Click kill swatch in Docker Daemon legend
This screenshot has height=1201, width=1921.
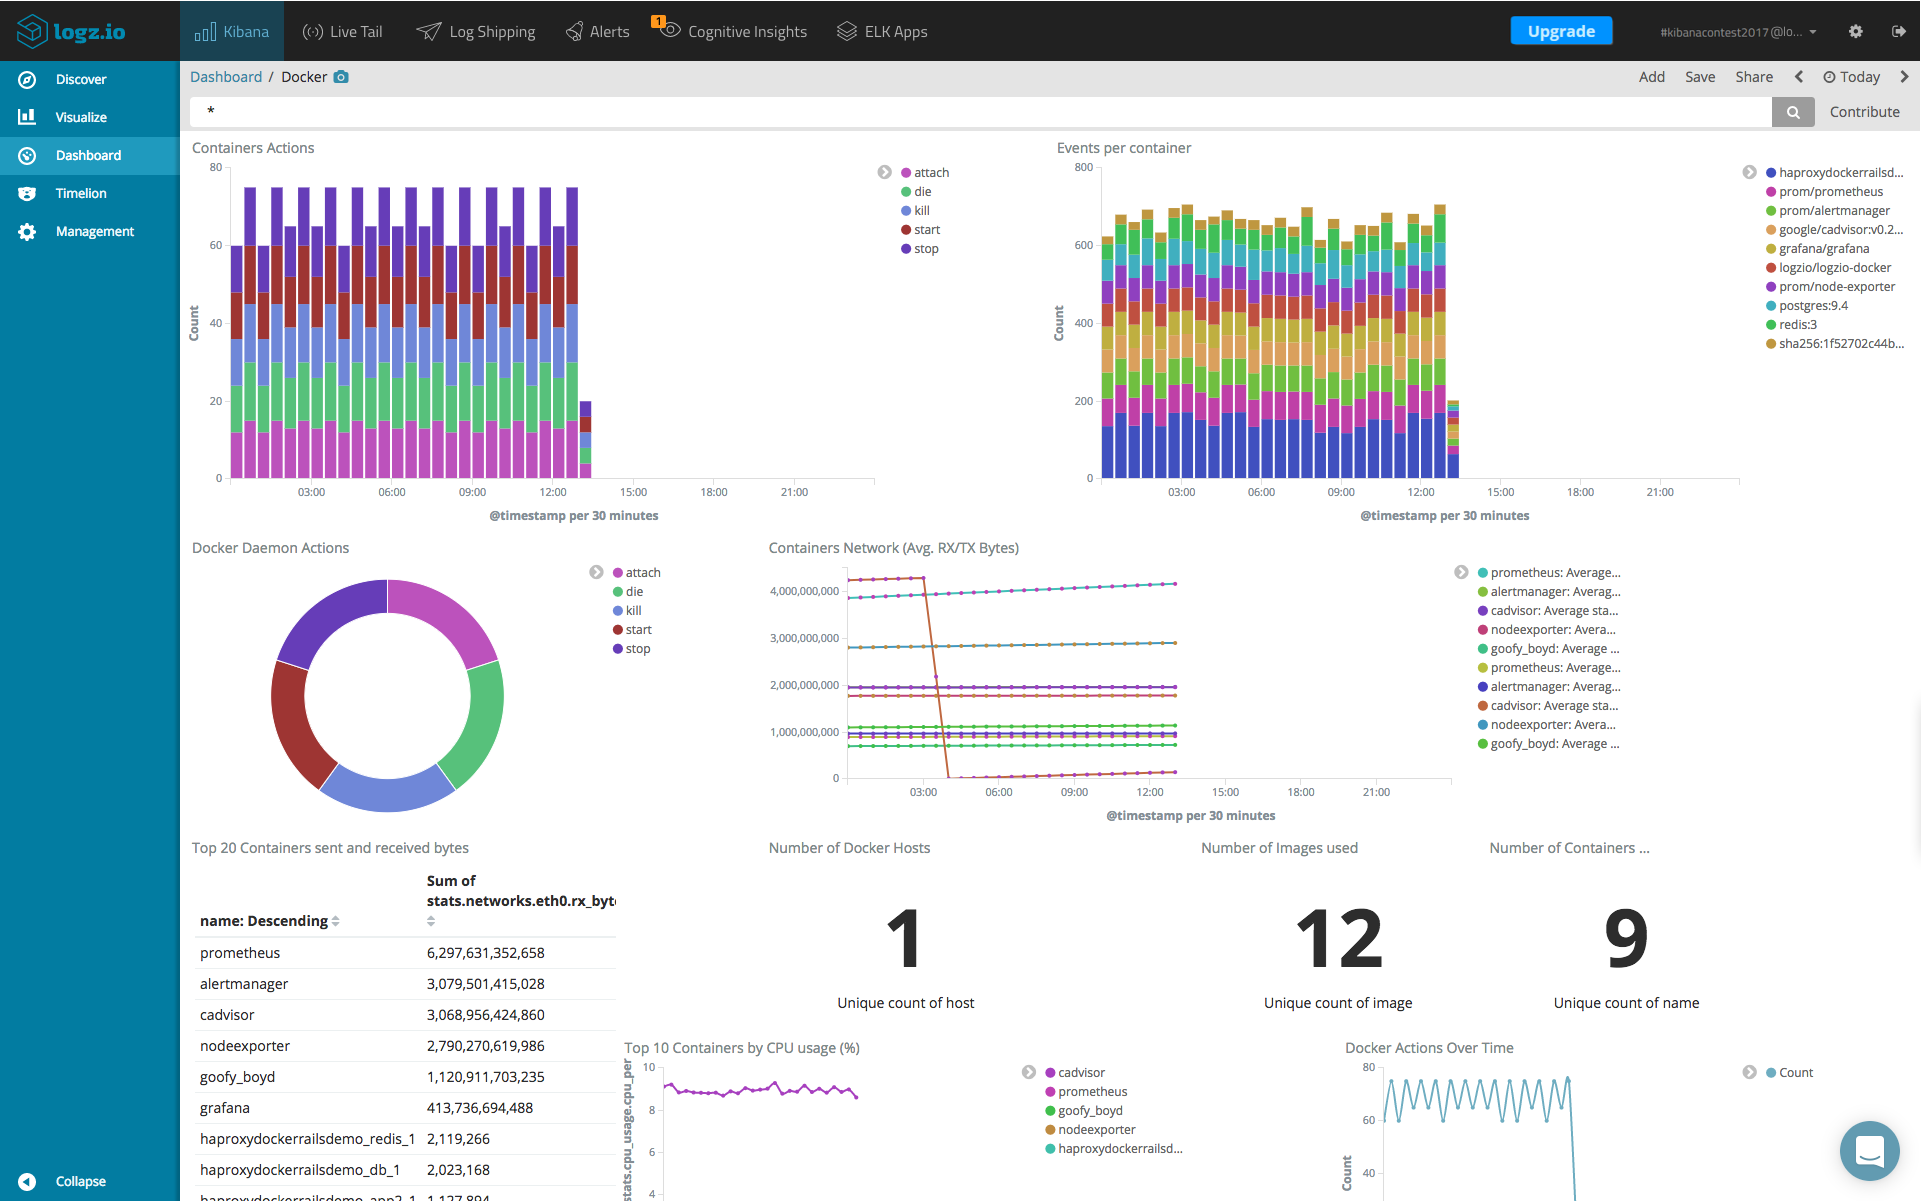click(618, 611)
